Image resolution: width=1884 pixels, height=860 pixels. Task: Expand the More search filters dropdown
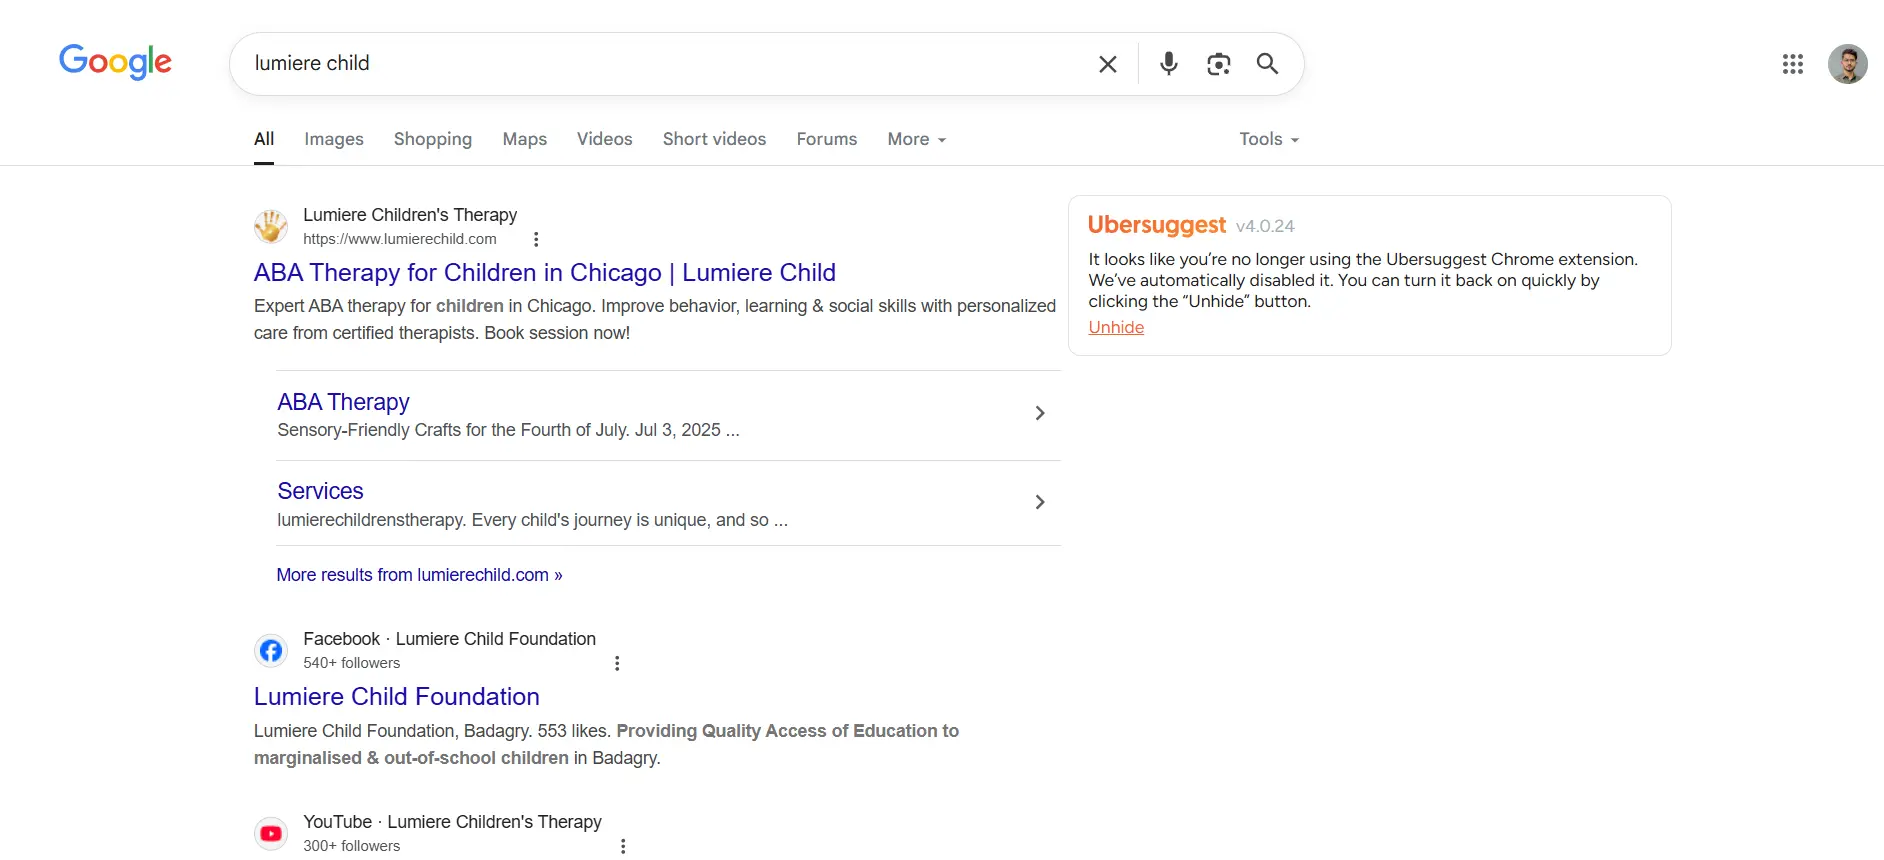(x=917, y=139)
